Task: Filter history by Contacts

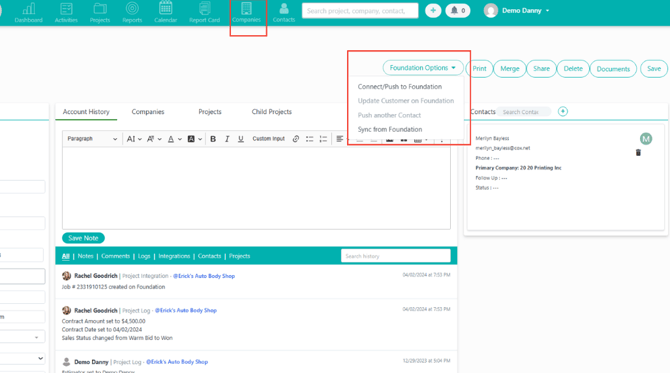Action: [x=209, y=256]
